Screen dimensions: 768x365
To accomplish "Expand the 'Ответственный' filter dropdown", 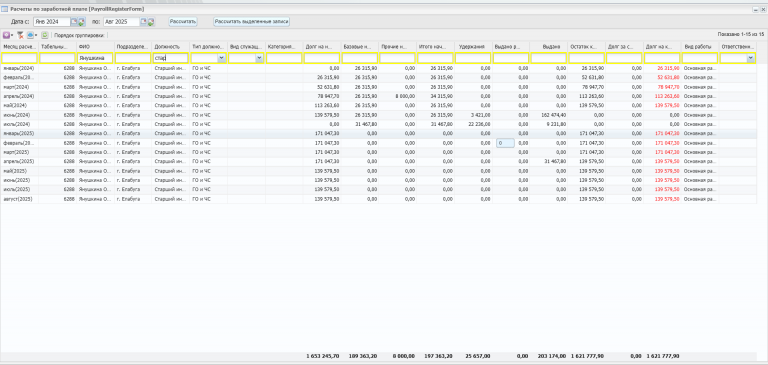I will (x=750, y=58).
